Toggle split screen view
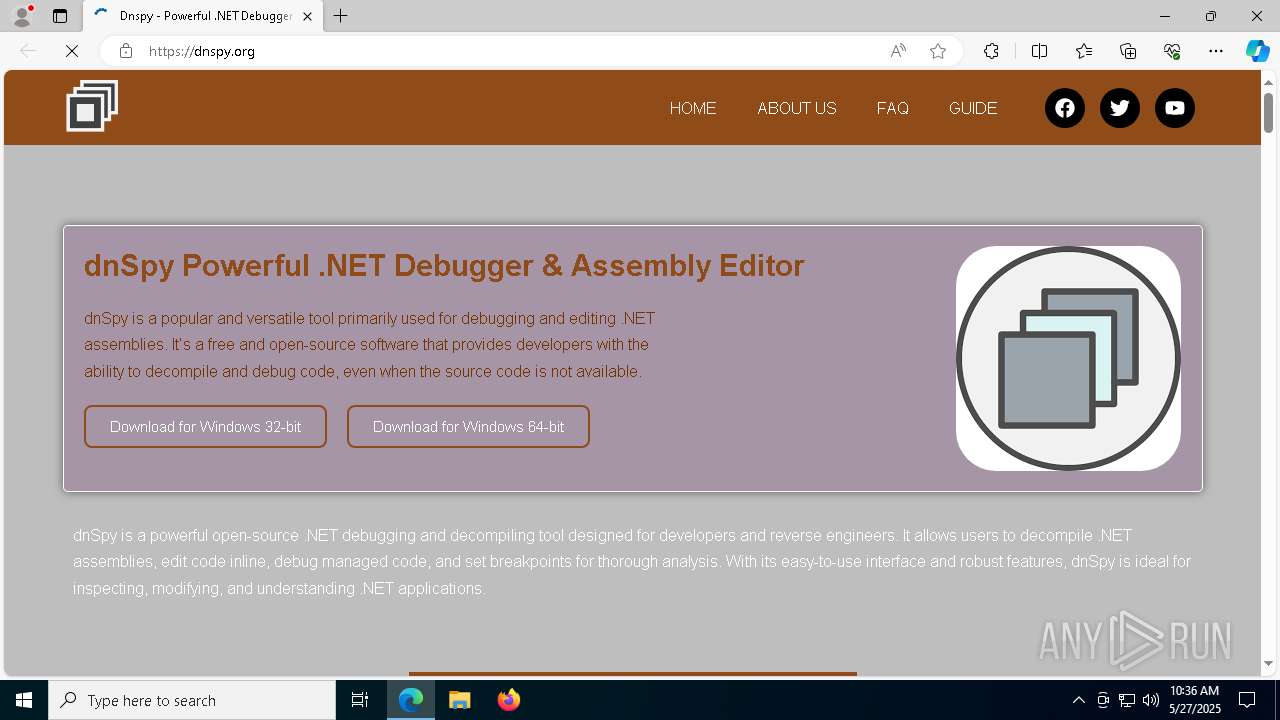The height and width of the screenshot is (720, 1280). click(x=1039, y=51)
